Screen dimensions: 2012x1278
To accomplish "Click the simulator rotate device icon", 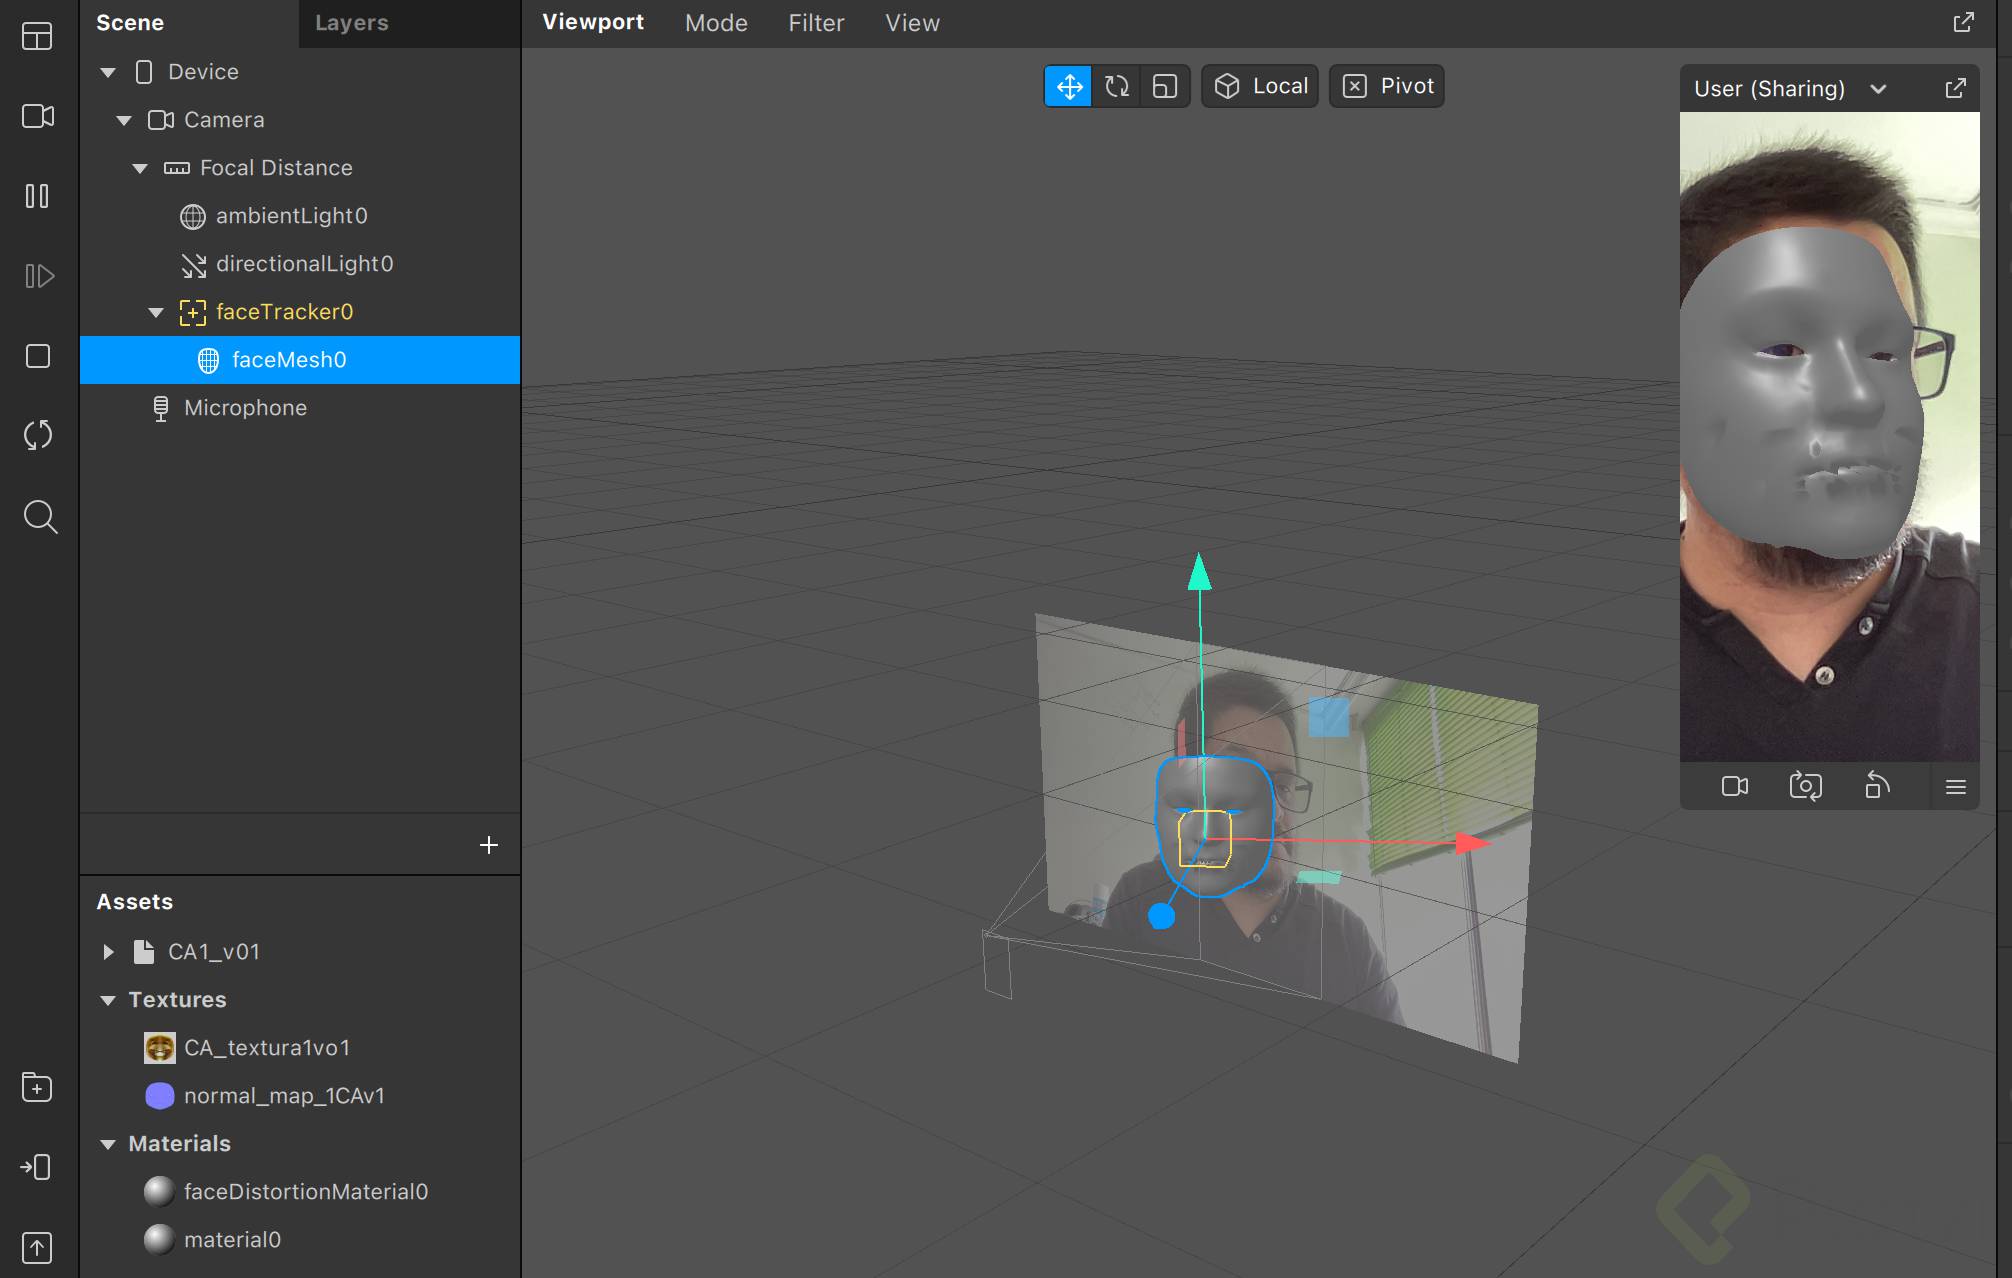I will tap(1877, 786).
